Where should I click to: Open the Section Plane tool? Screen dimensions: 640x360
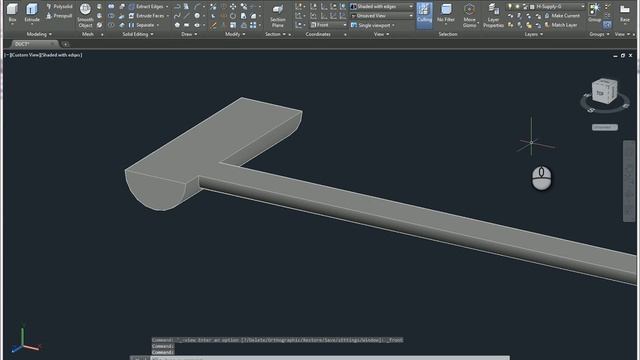[x=278, y=16]
